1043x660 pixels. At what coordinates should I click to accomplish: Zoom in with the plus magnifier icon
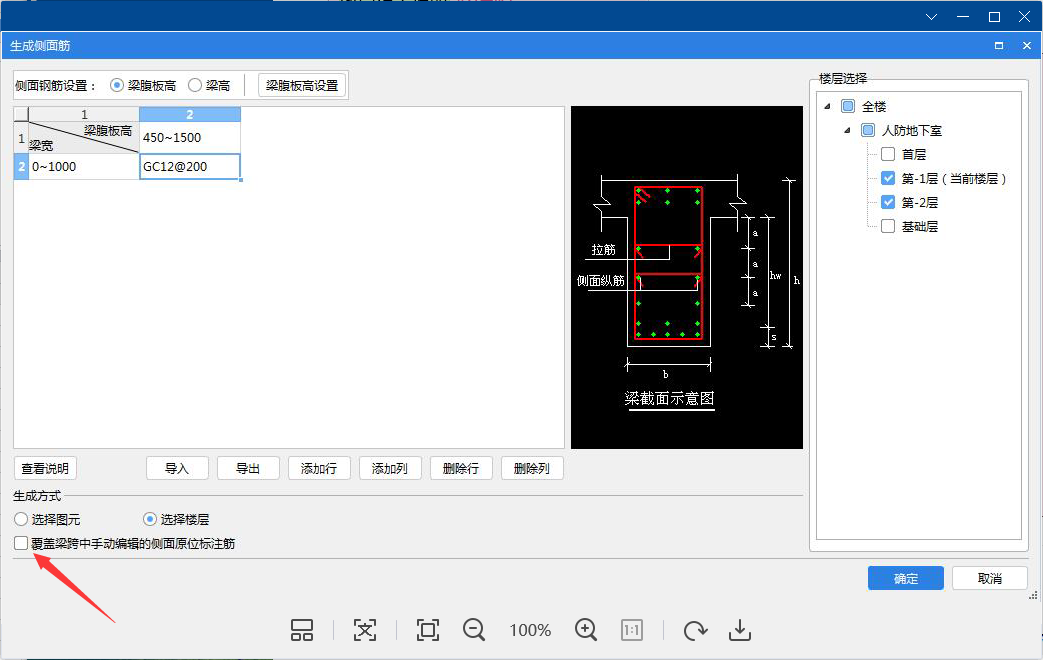[586, 630]
